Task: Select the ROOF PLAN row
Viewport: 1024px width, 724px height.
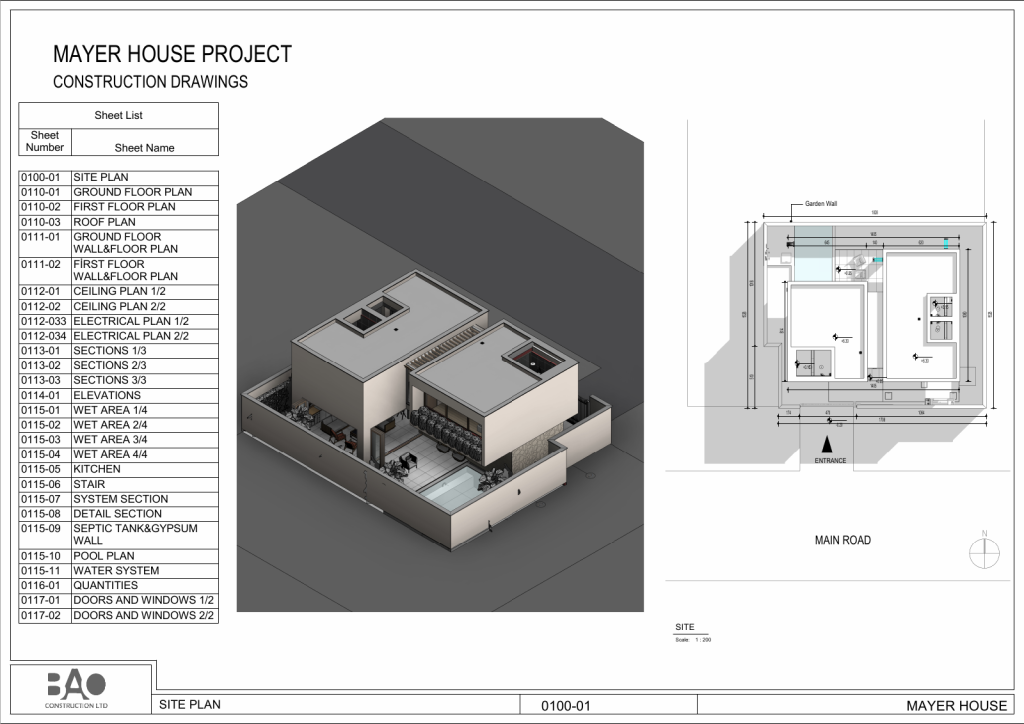Action: point(118,222)
